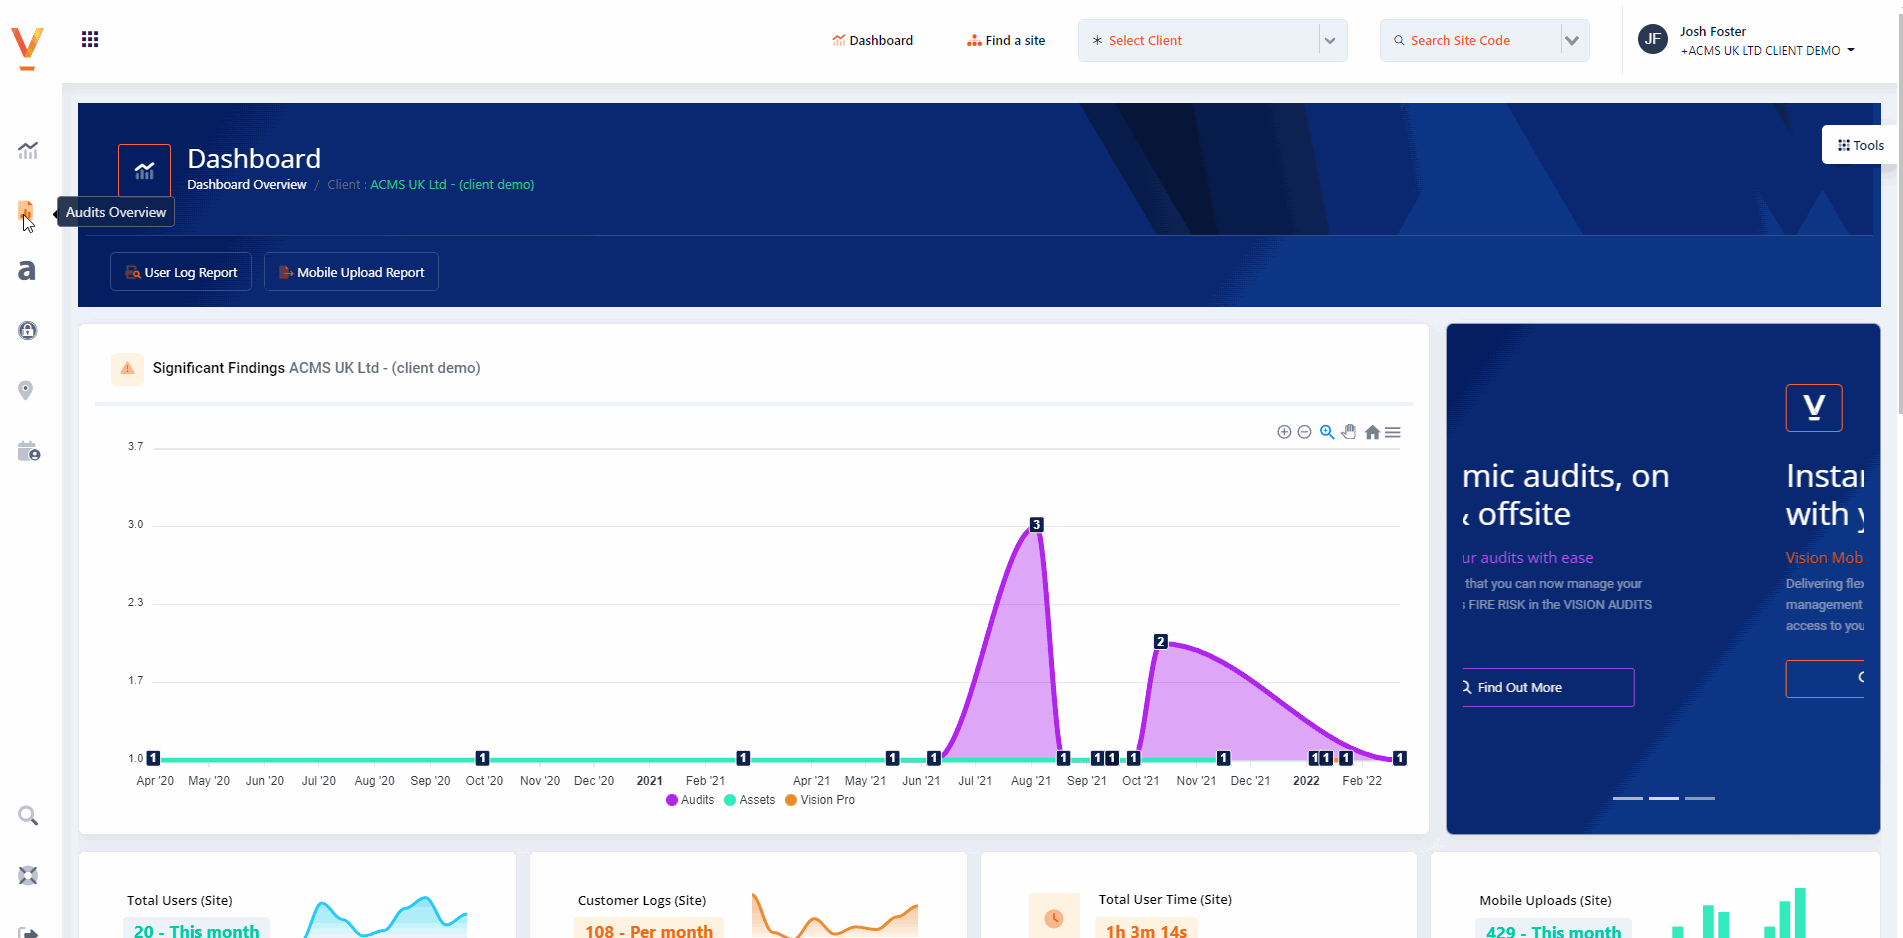1903x938 pixels.
Task: Click the Total User Time clock icon
Action: click(1054, 918)
